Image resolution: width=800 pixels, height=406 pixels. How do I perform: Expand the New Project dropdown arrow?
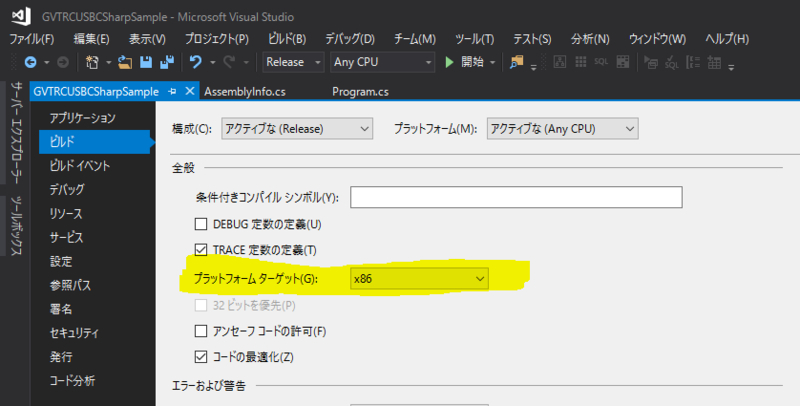tap(108, 63)
